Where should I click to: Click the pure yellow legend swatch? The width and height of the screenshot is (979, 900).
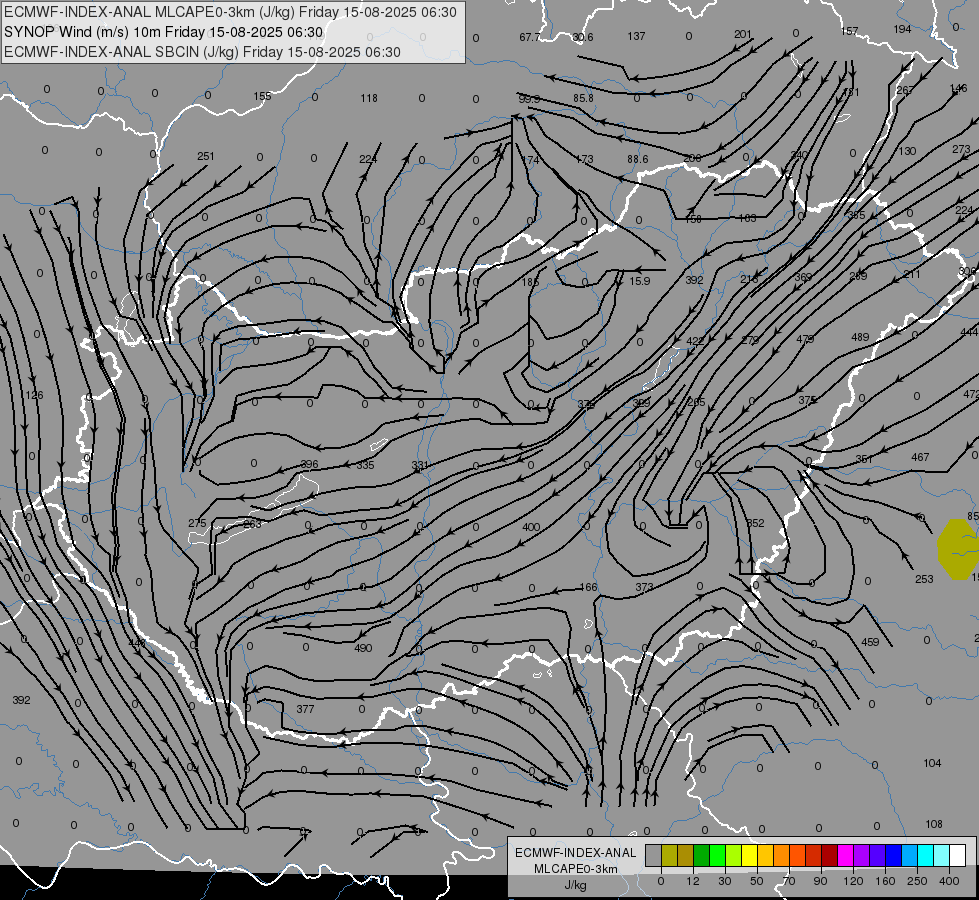tap(749, 856)
